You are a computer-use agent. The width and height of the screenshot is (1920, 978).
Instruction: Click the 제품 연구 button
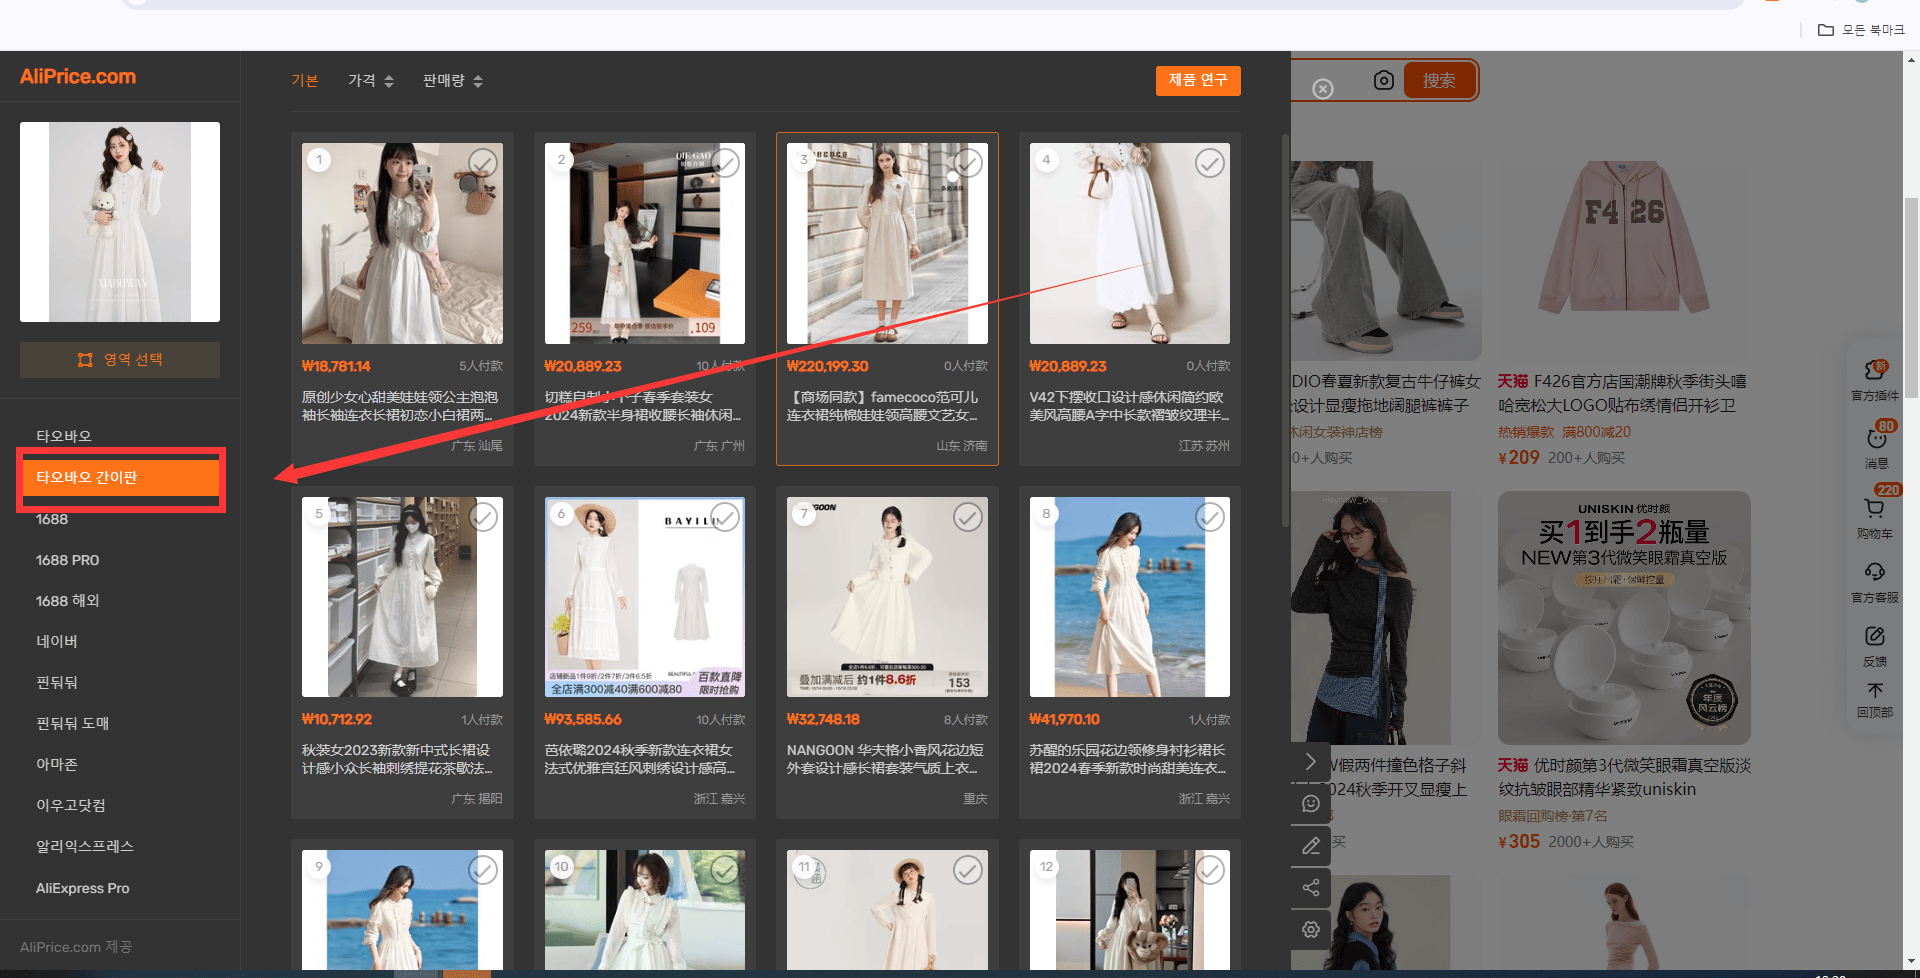tap(1198, 81)
